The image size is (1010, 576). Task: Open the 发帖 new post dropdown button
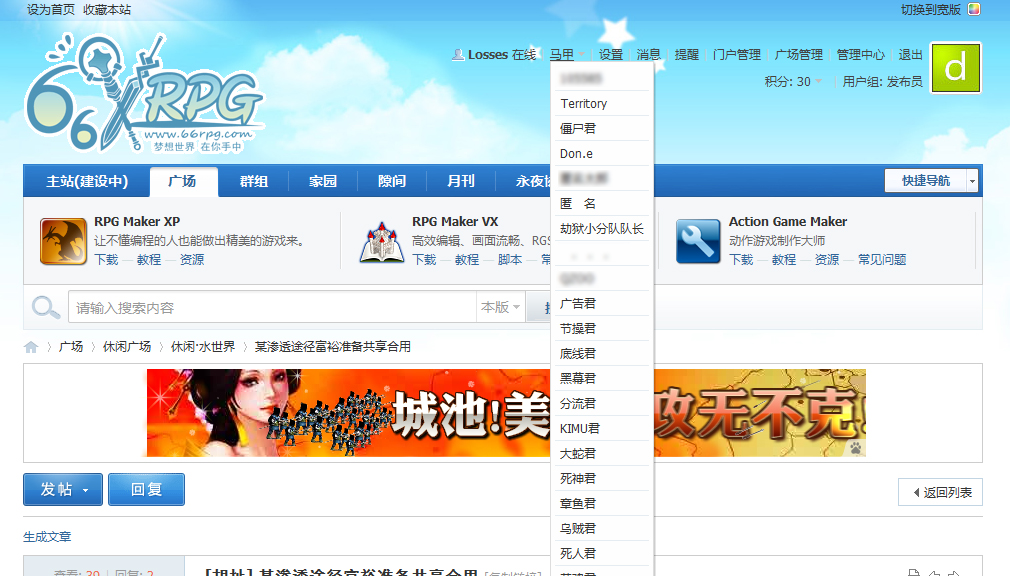pyautogui.click(x=63, y=490)
